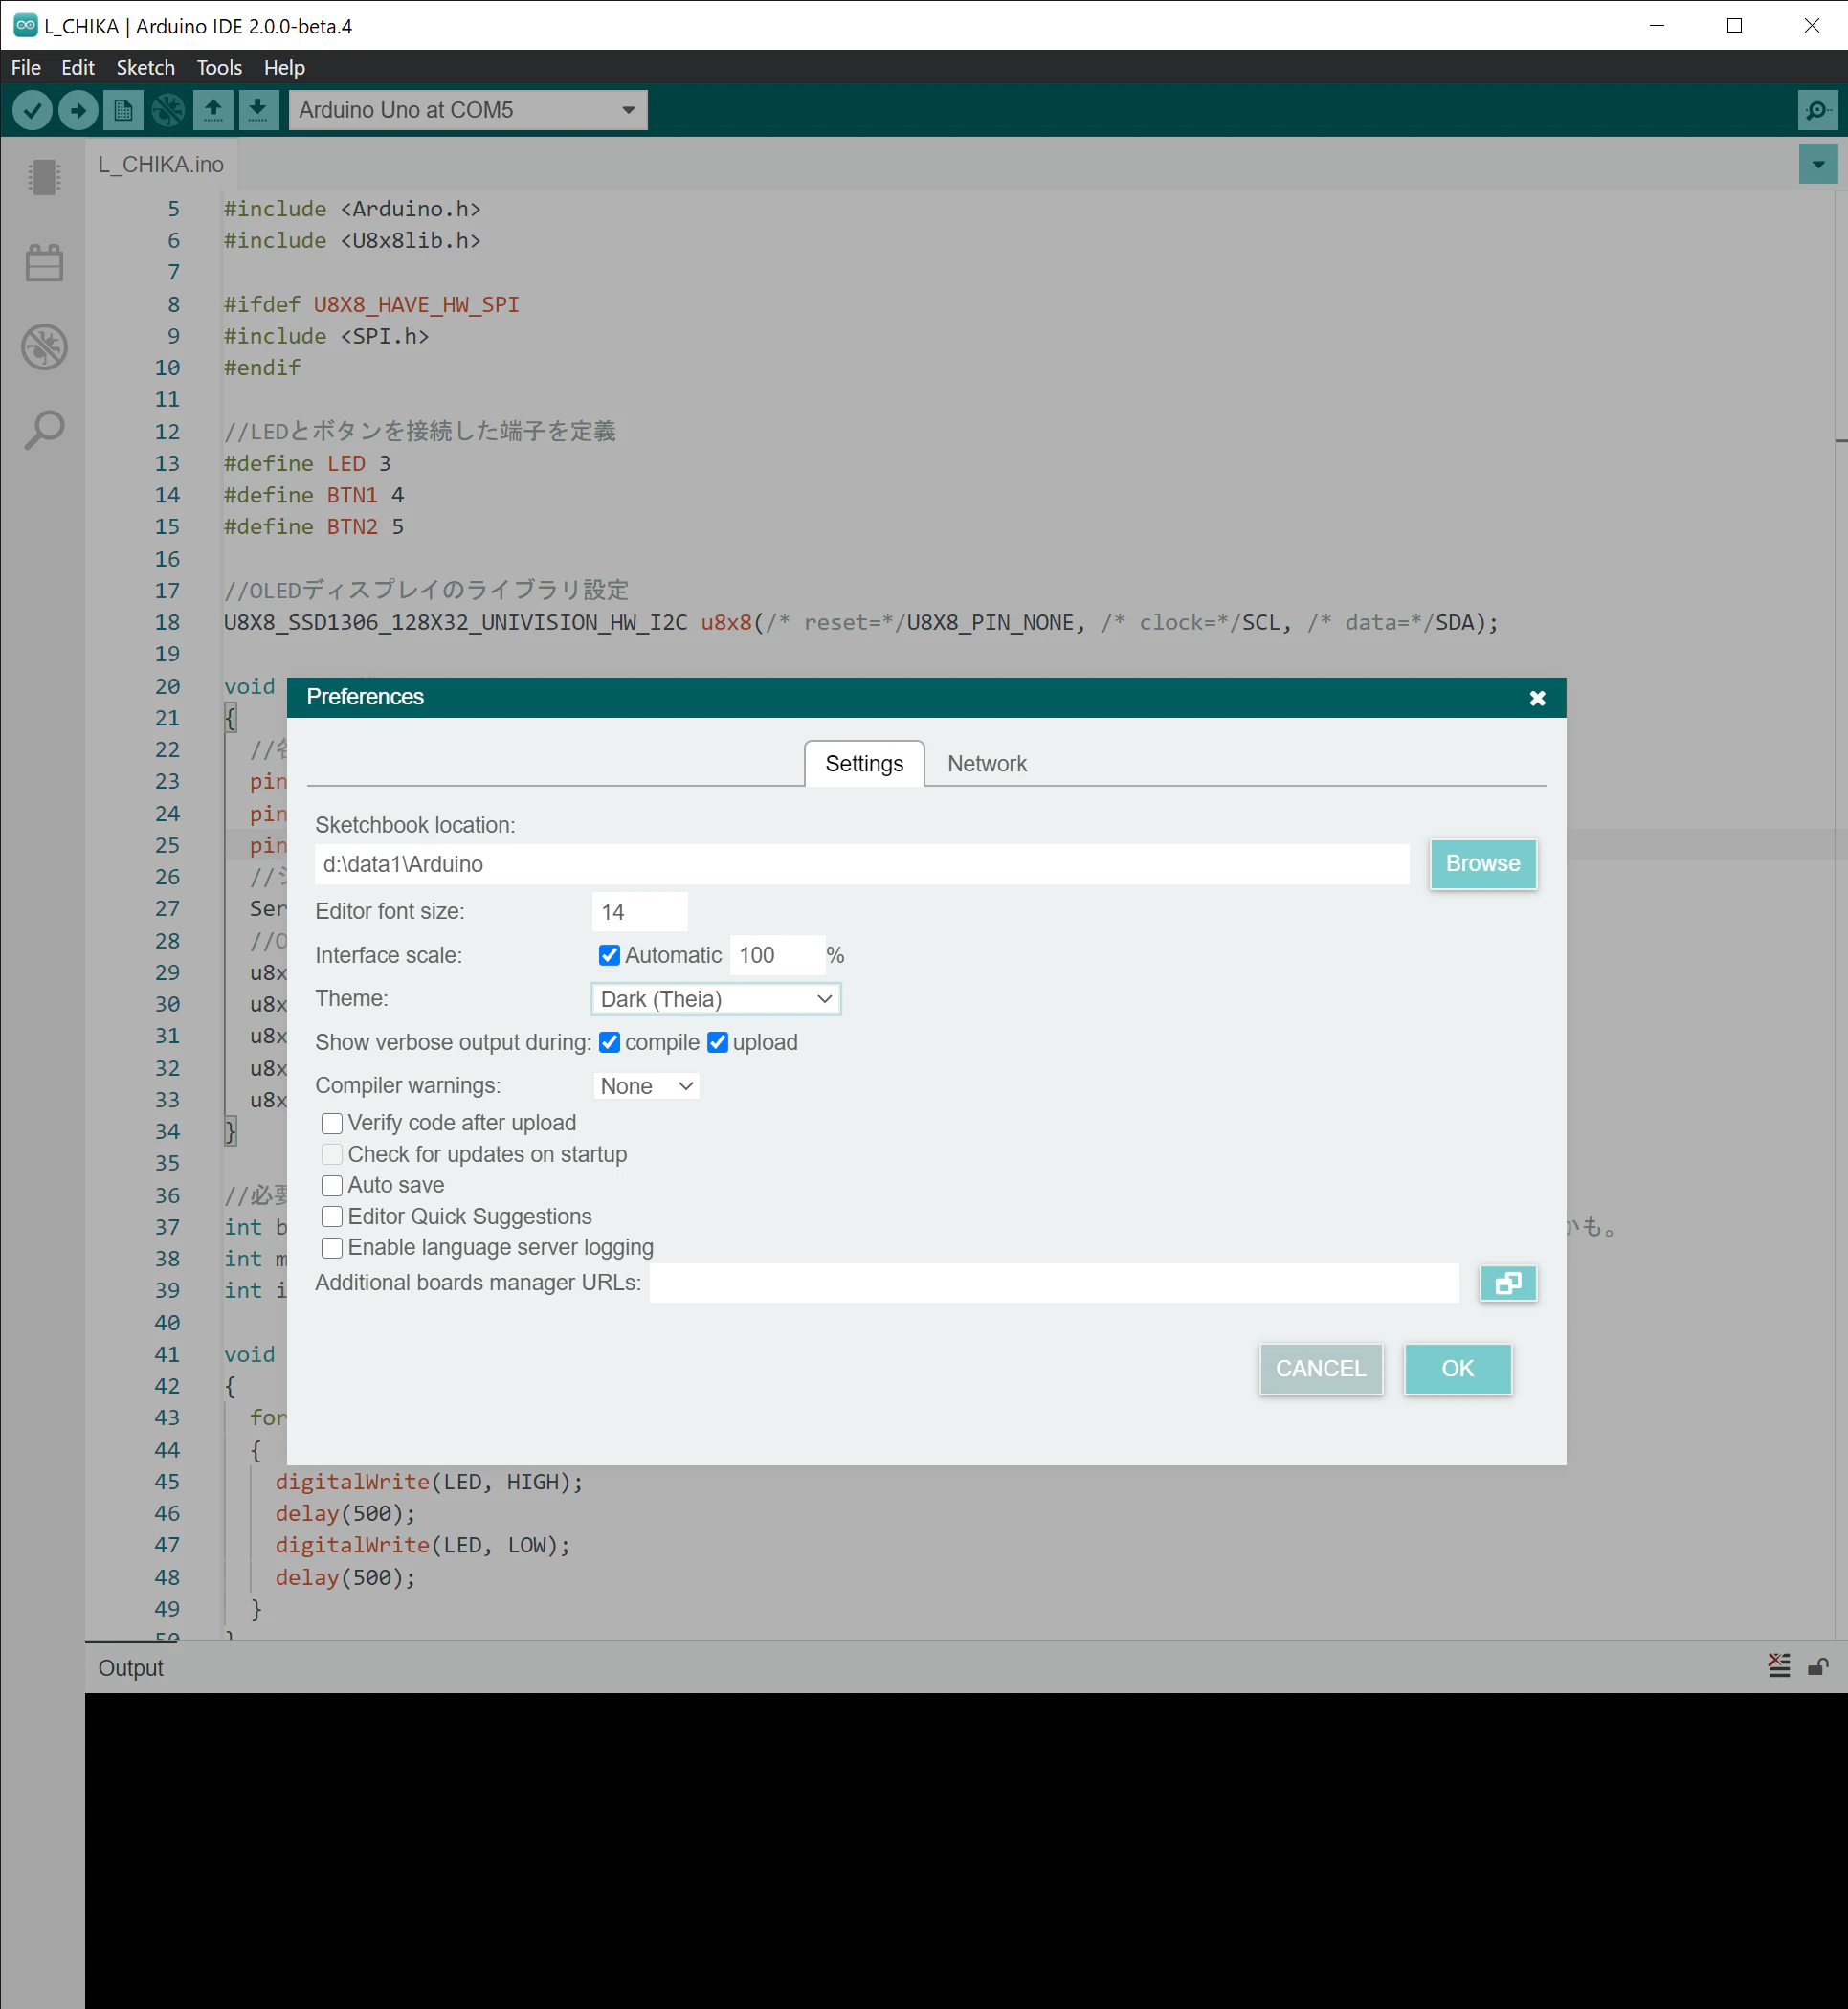Screen dimensions: 1848x2009
Task: Click the CANCEL button
Action: [x=1320, y=1368]
